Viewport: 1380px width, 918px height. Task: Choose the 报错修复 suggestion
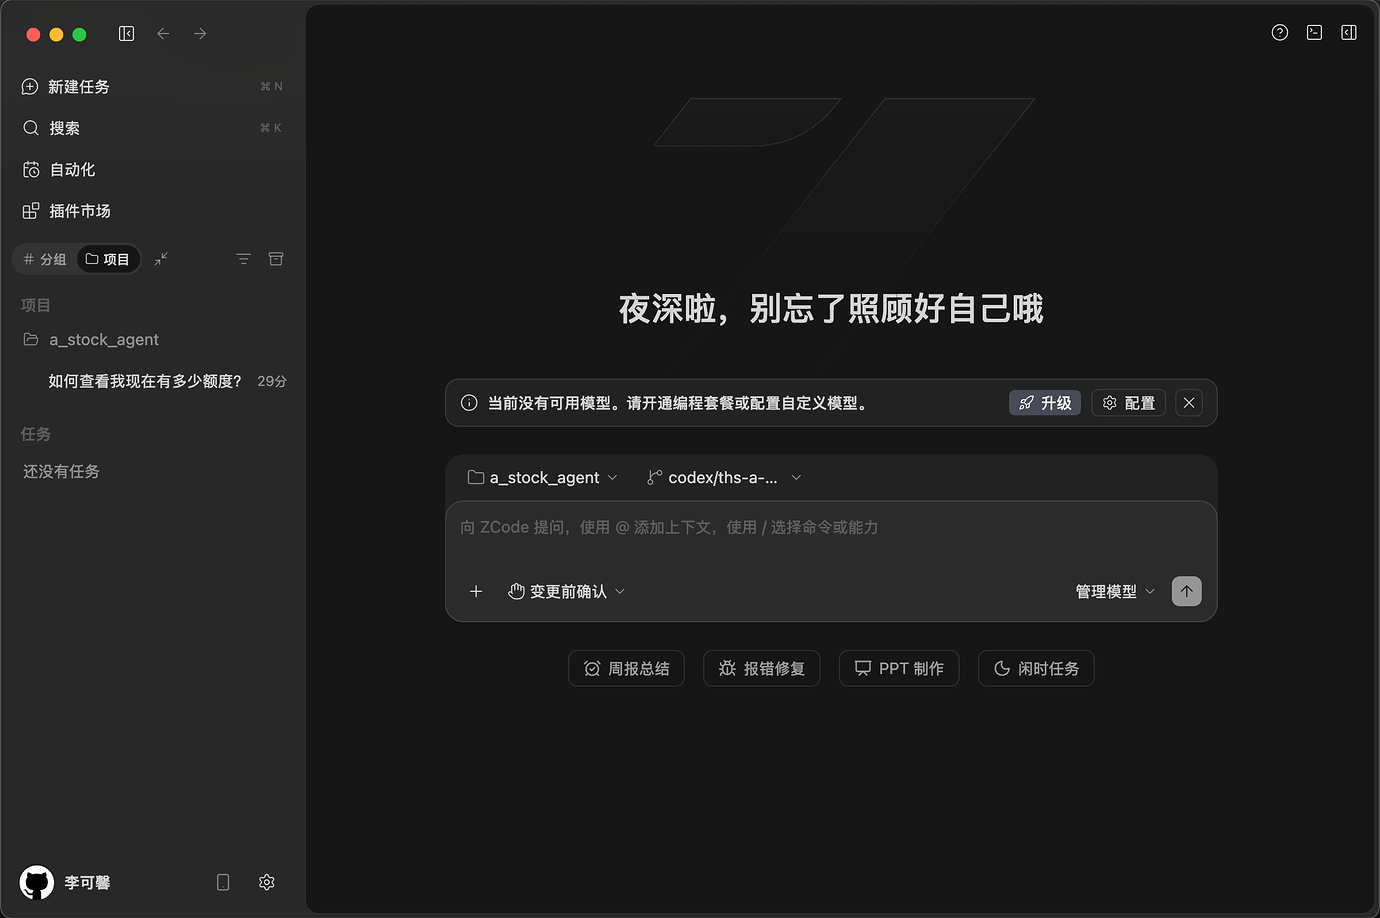click(x=762, y=668)
